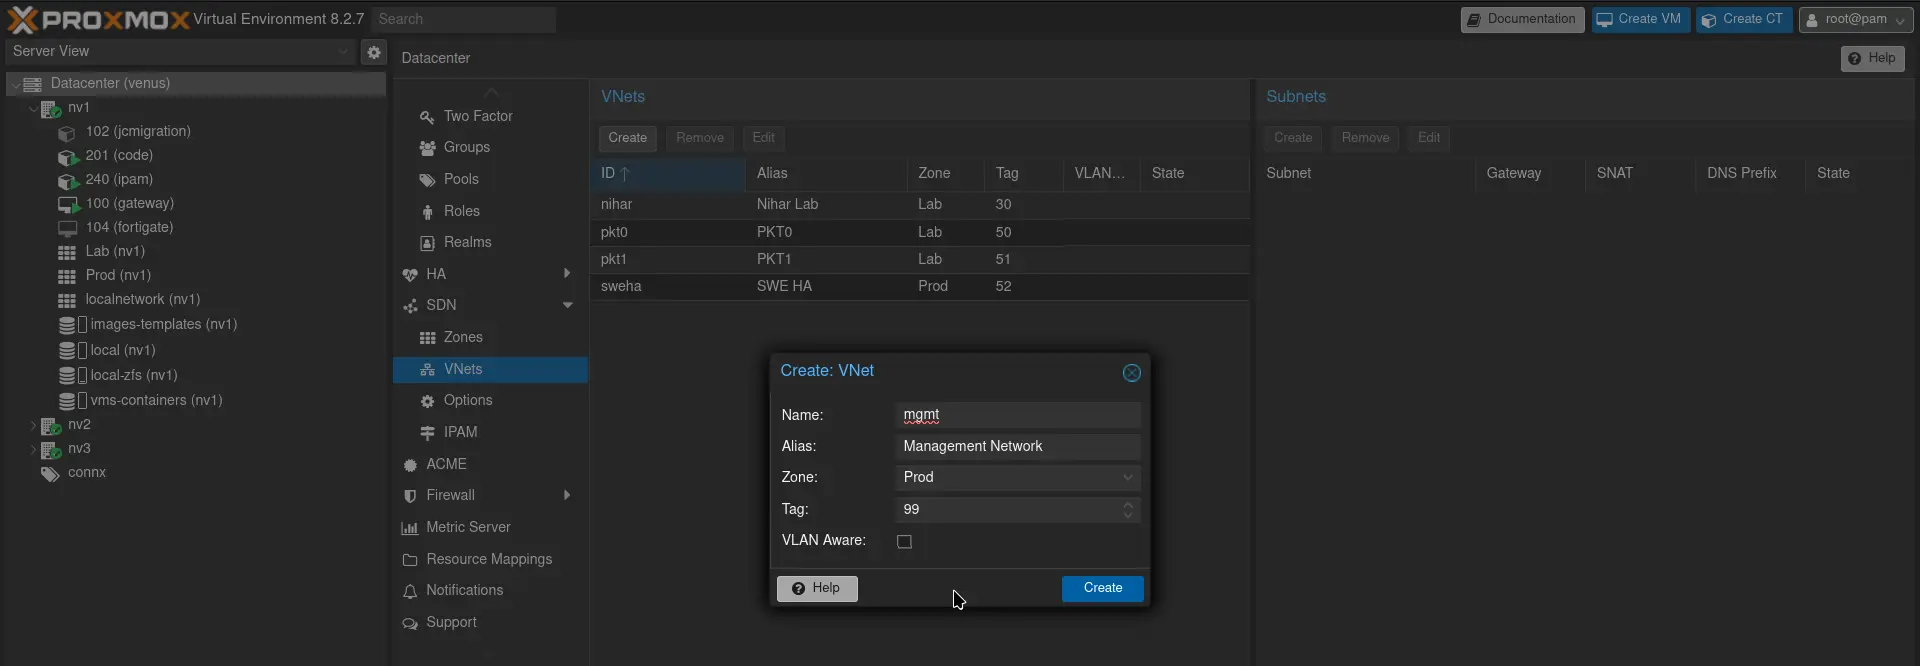Screen dimensions: 1920x666
Task: Click the 102 (jcmigration) container icon
Action: tap(67, 132)
